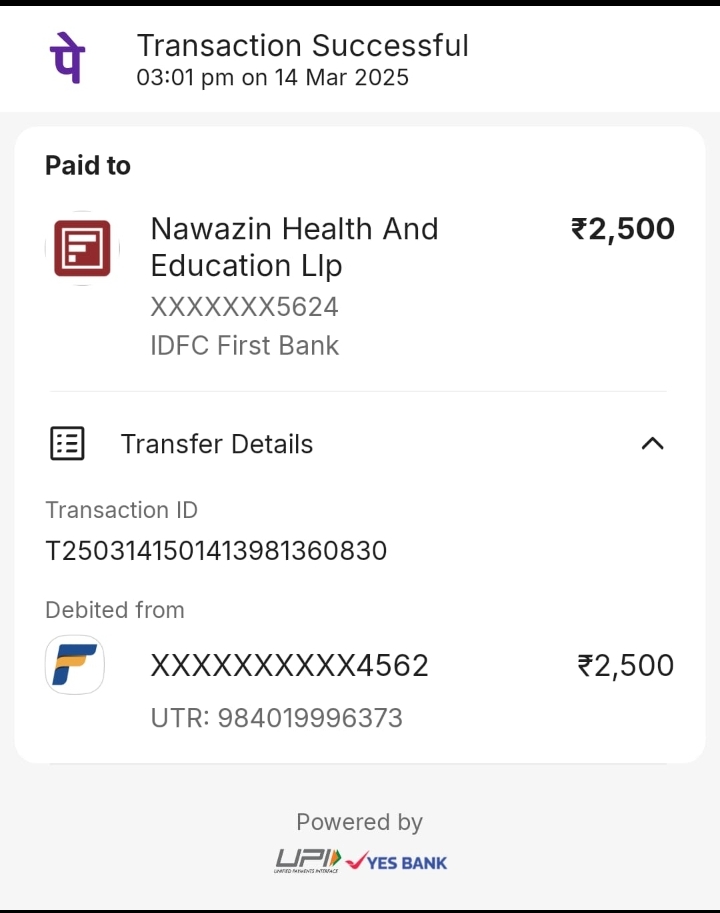Image resolution: width=720 pixels, height=913 pixels.
Task: Tap the IDFC First Bank text
Action: (x=244, y=346)
